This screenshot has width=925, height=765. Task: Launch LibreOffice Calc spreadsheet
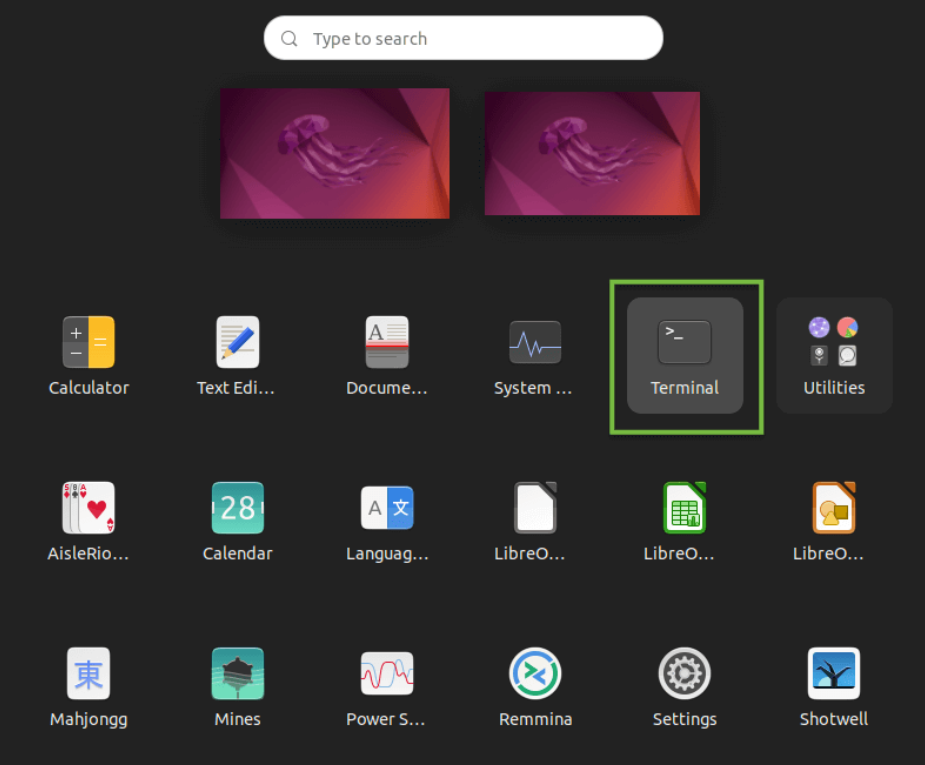pos(685,520)
